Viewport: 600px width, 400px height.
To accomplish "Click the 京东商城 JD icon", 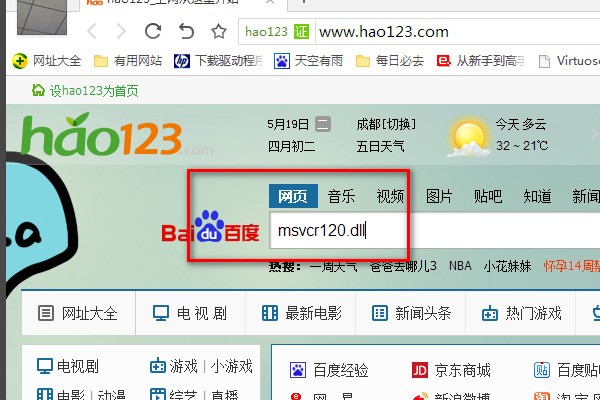I will tap(420, 370).
